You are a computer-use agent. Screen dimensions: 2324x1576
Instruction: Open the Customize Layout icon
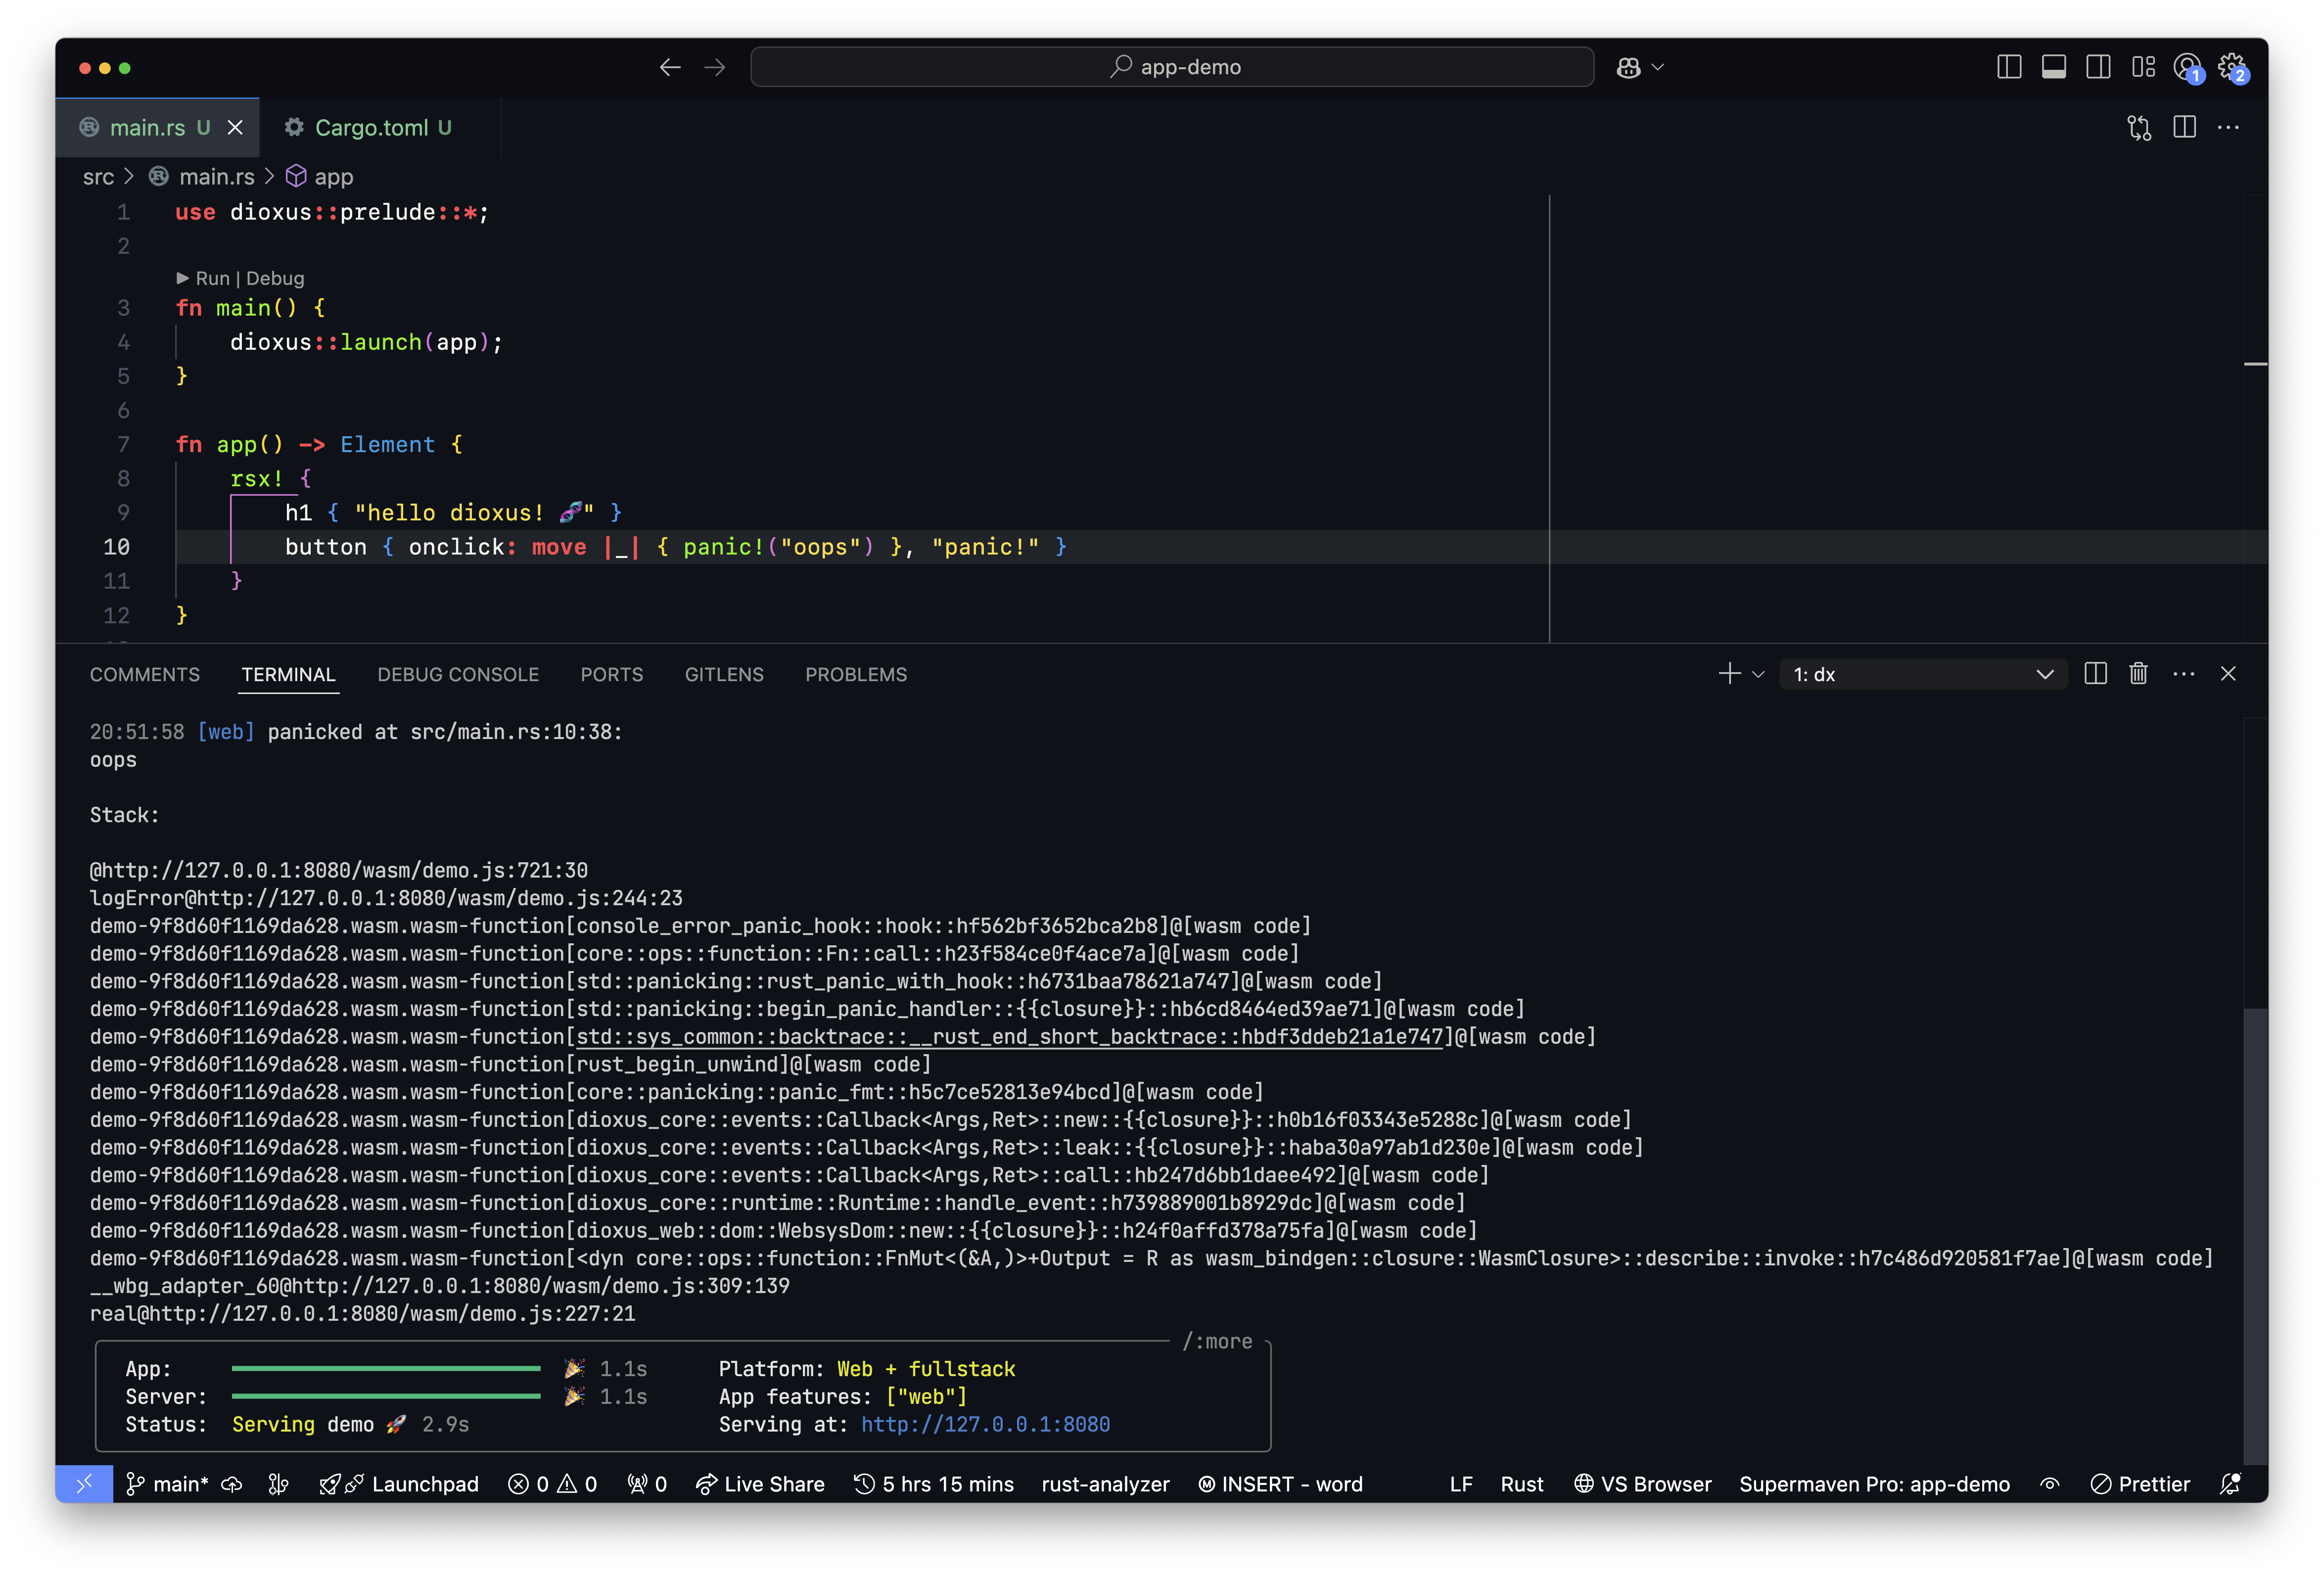tap(2143, 67)
